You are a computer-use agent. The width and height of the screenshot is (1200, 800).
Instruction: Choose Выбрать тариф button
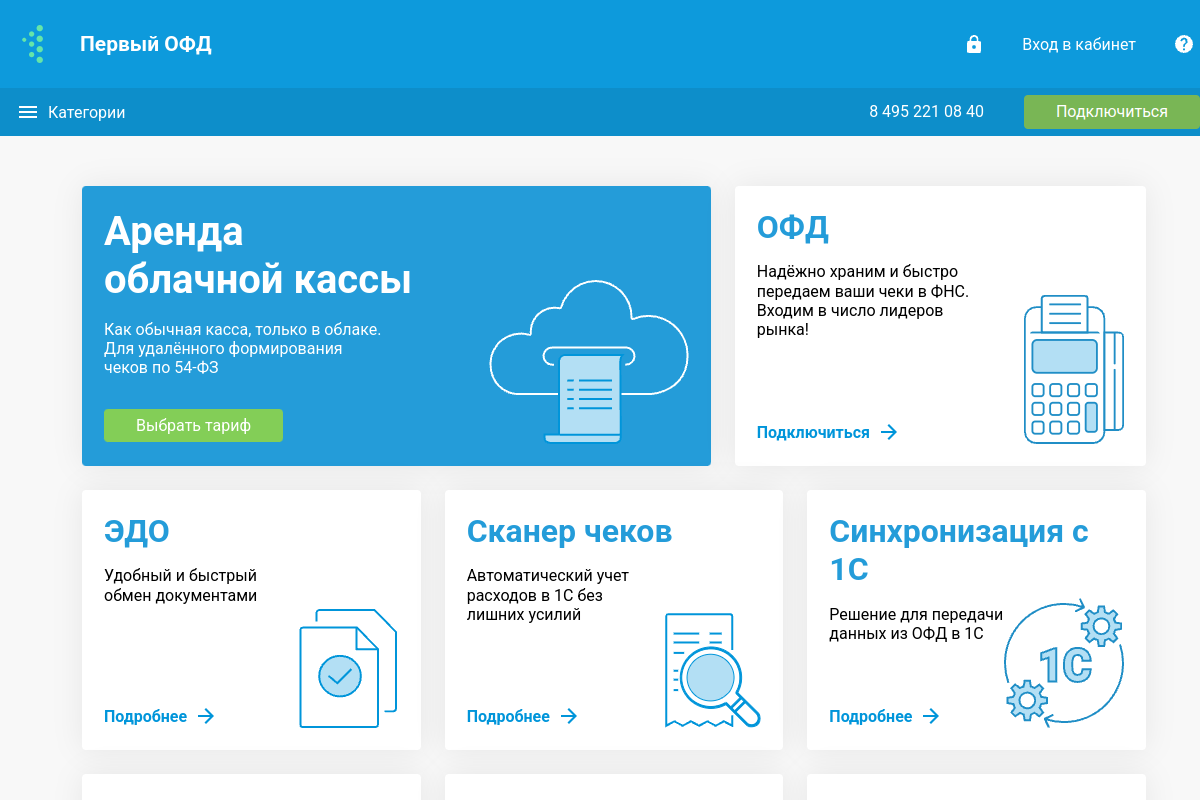193,425
